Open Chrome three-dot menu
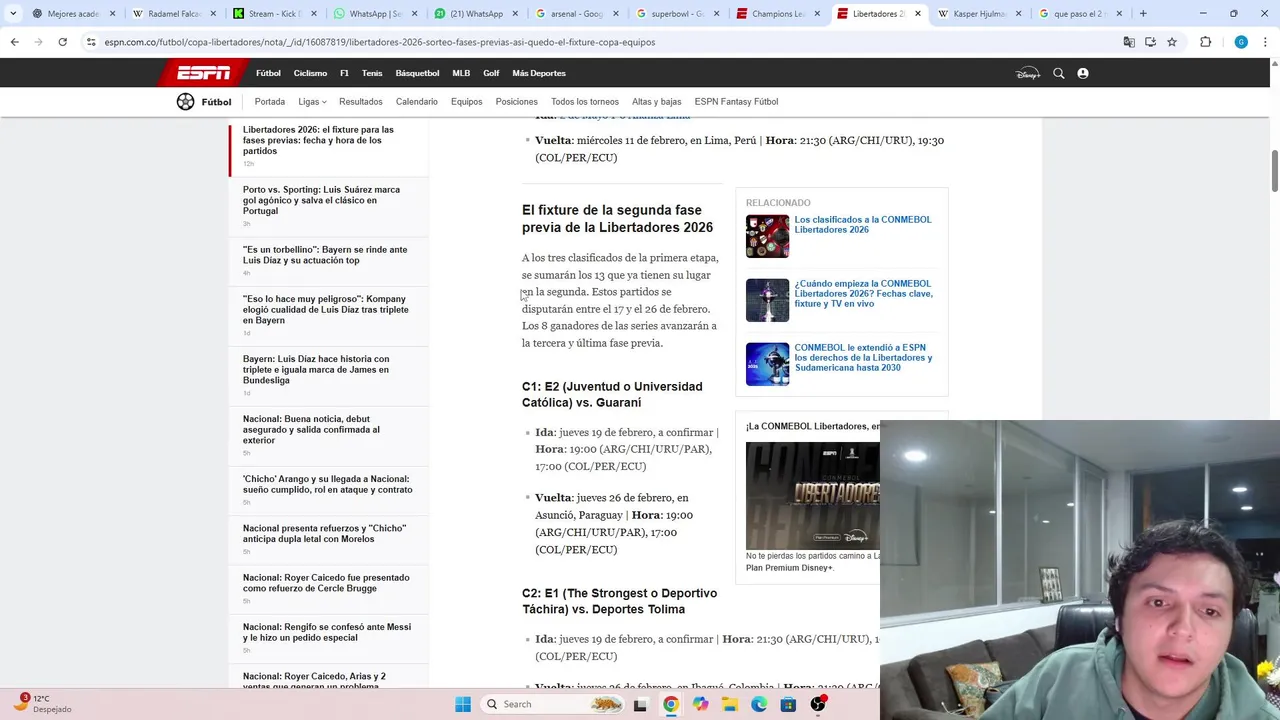 coord(1265,42)
